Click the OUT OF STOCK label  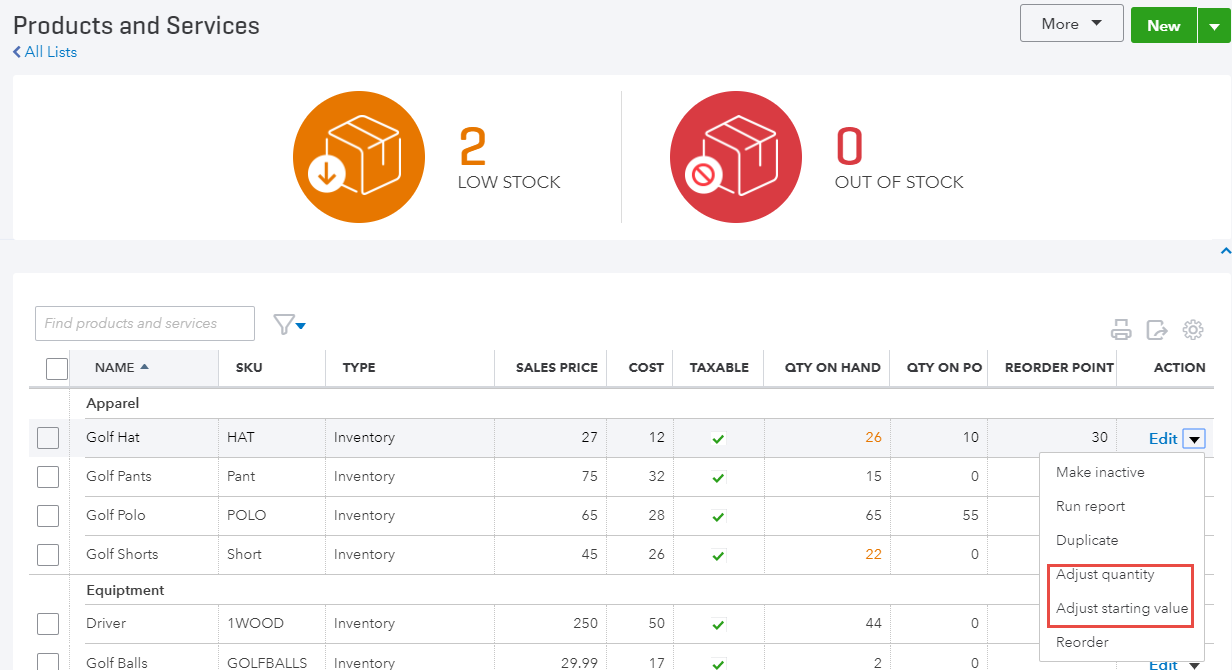click(x=899, y=182)
